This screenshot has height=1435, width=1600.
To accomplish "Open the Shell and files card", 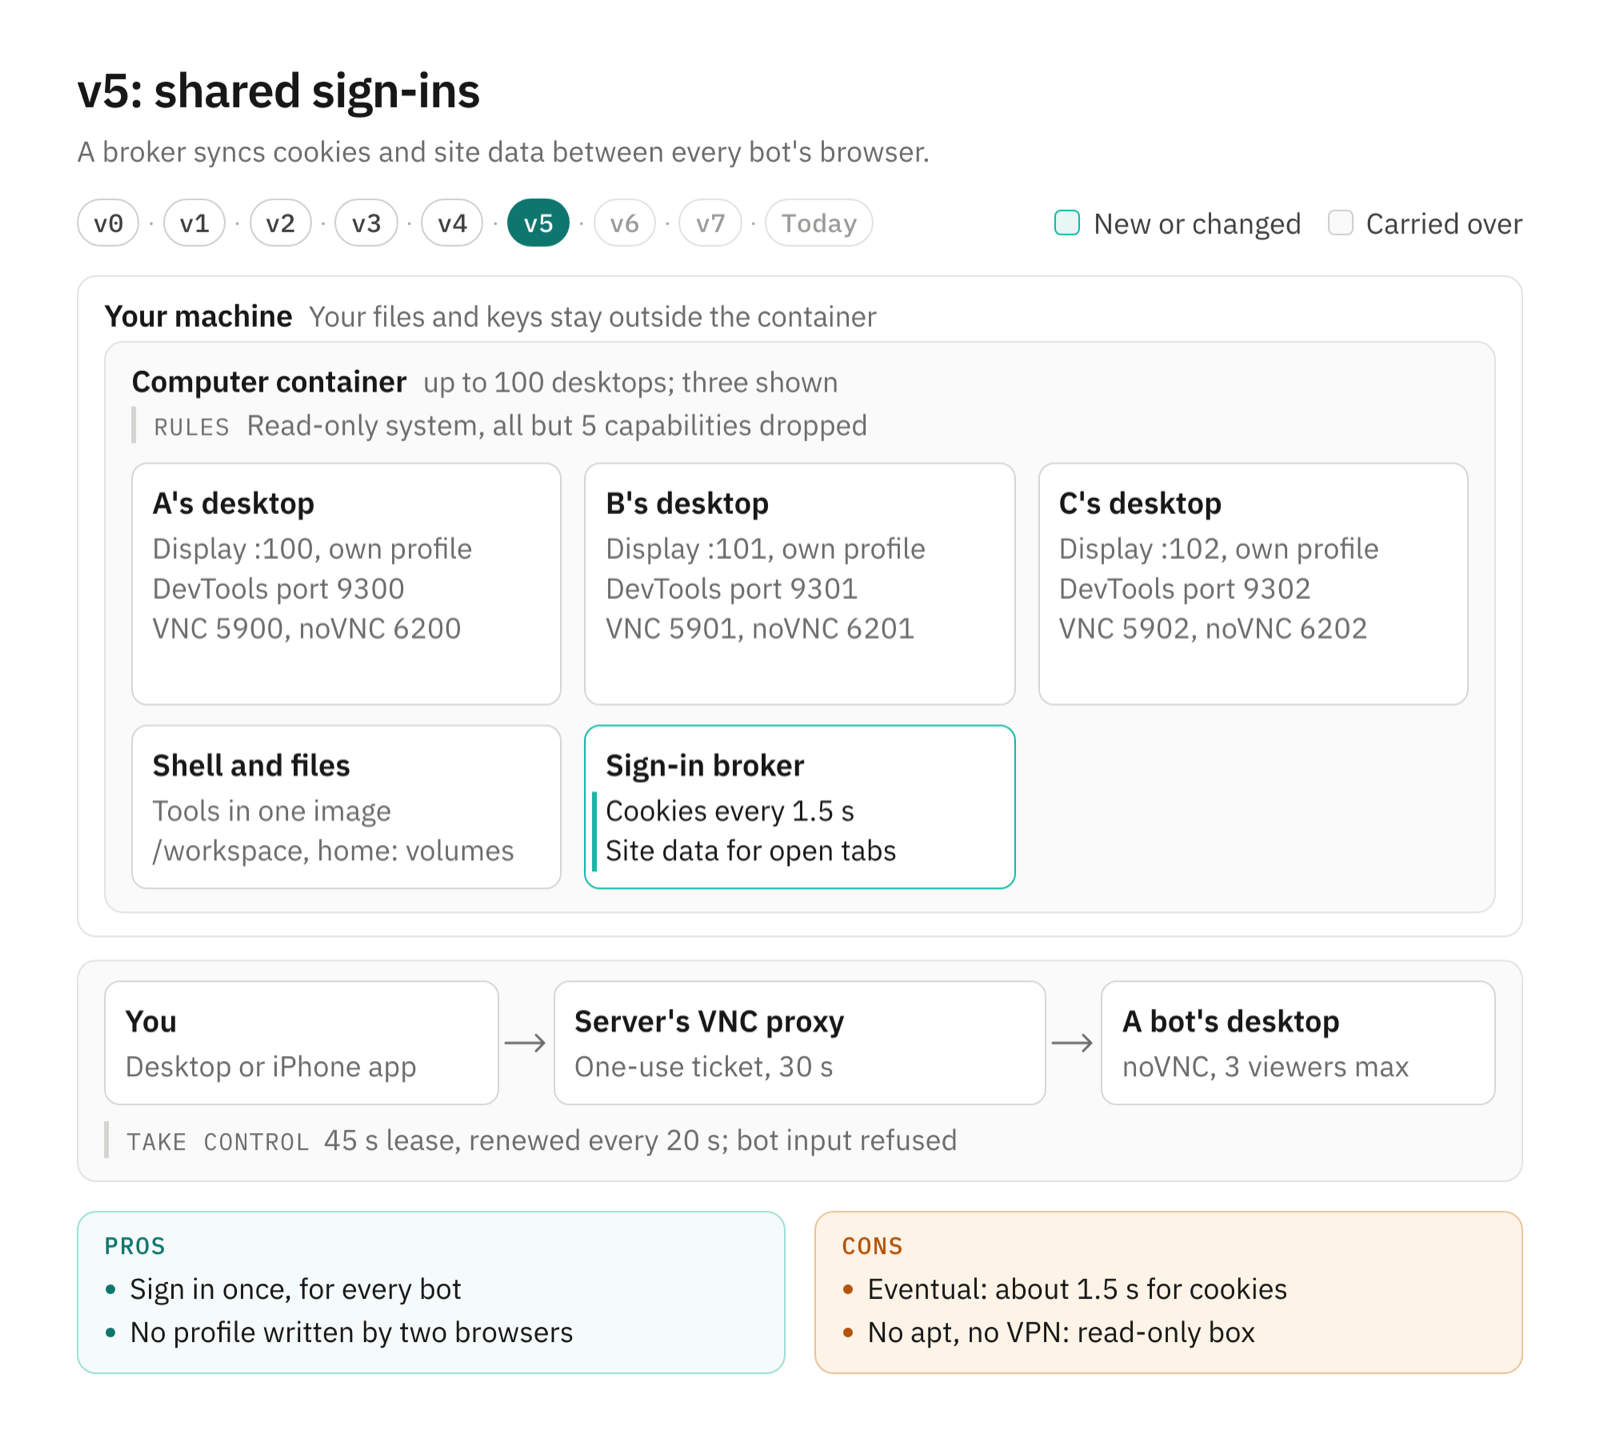I will pos(346,807).
